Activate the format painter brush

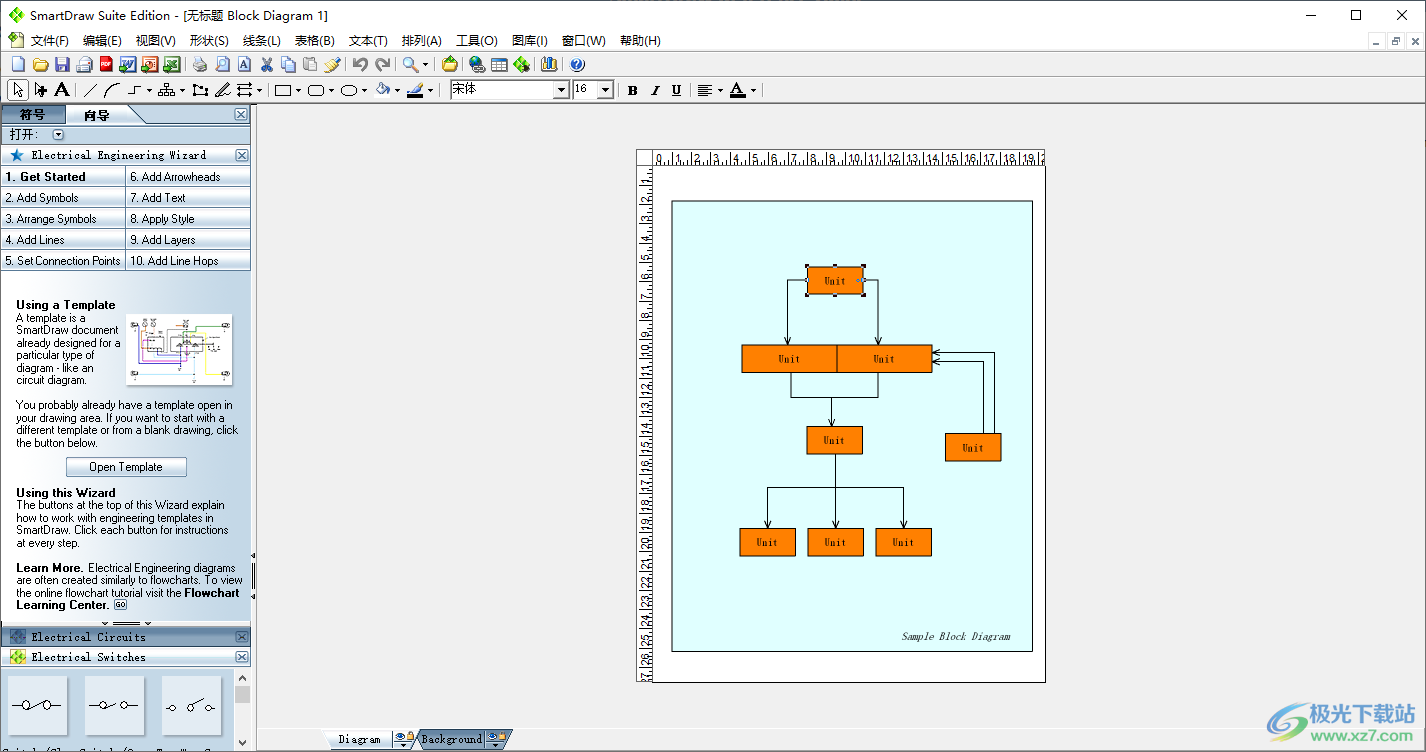[332, 64]
